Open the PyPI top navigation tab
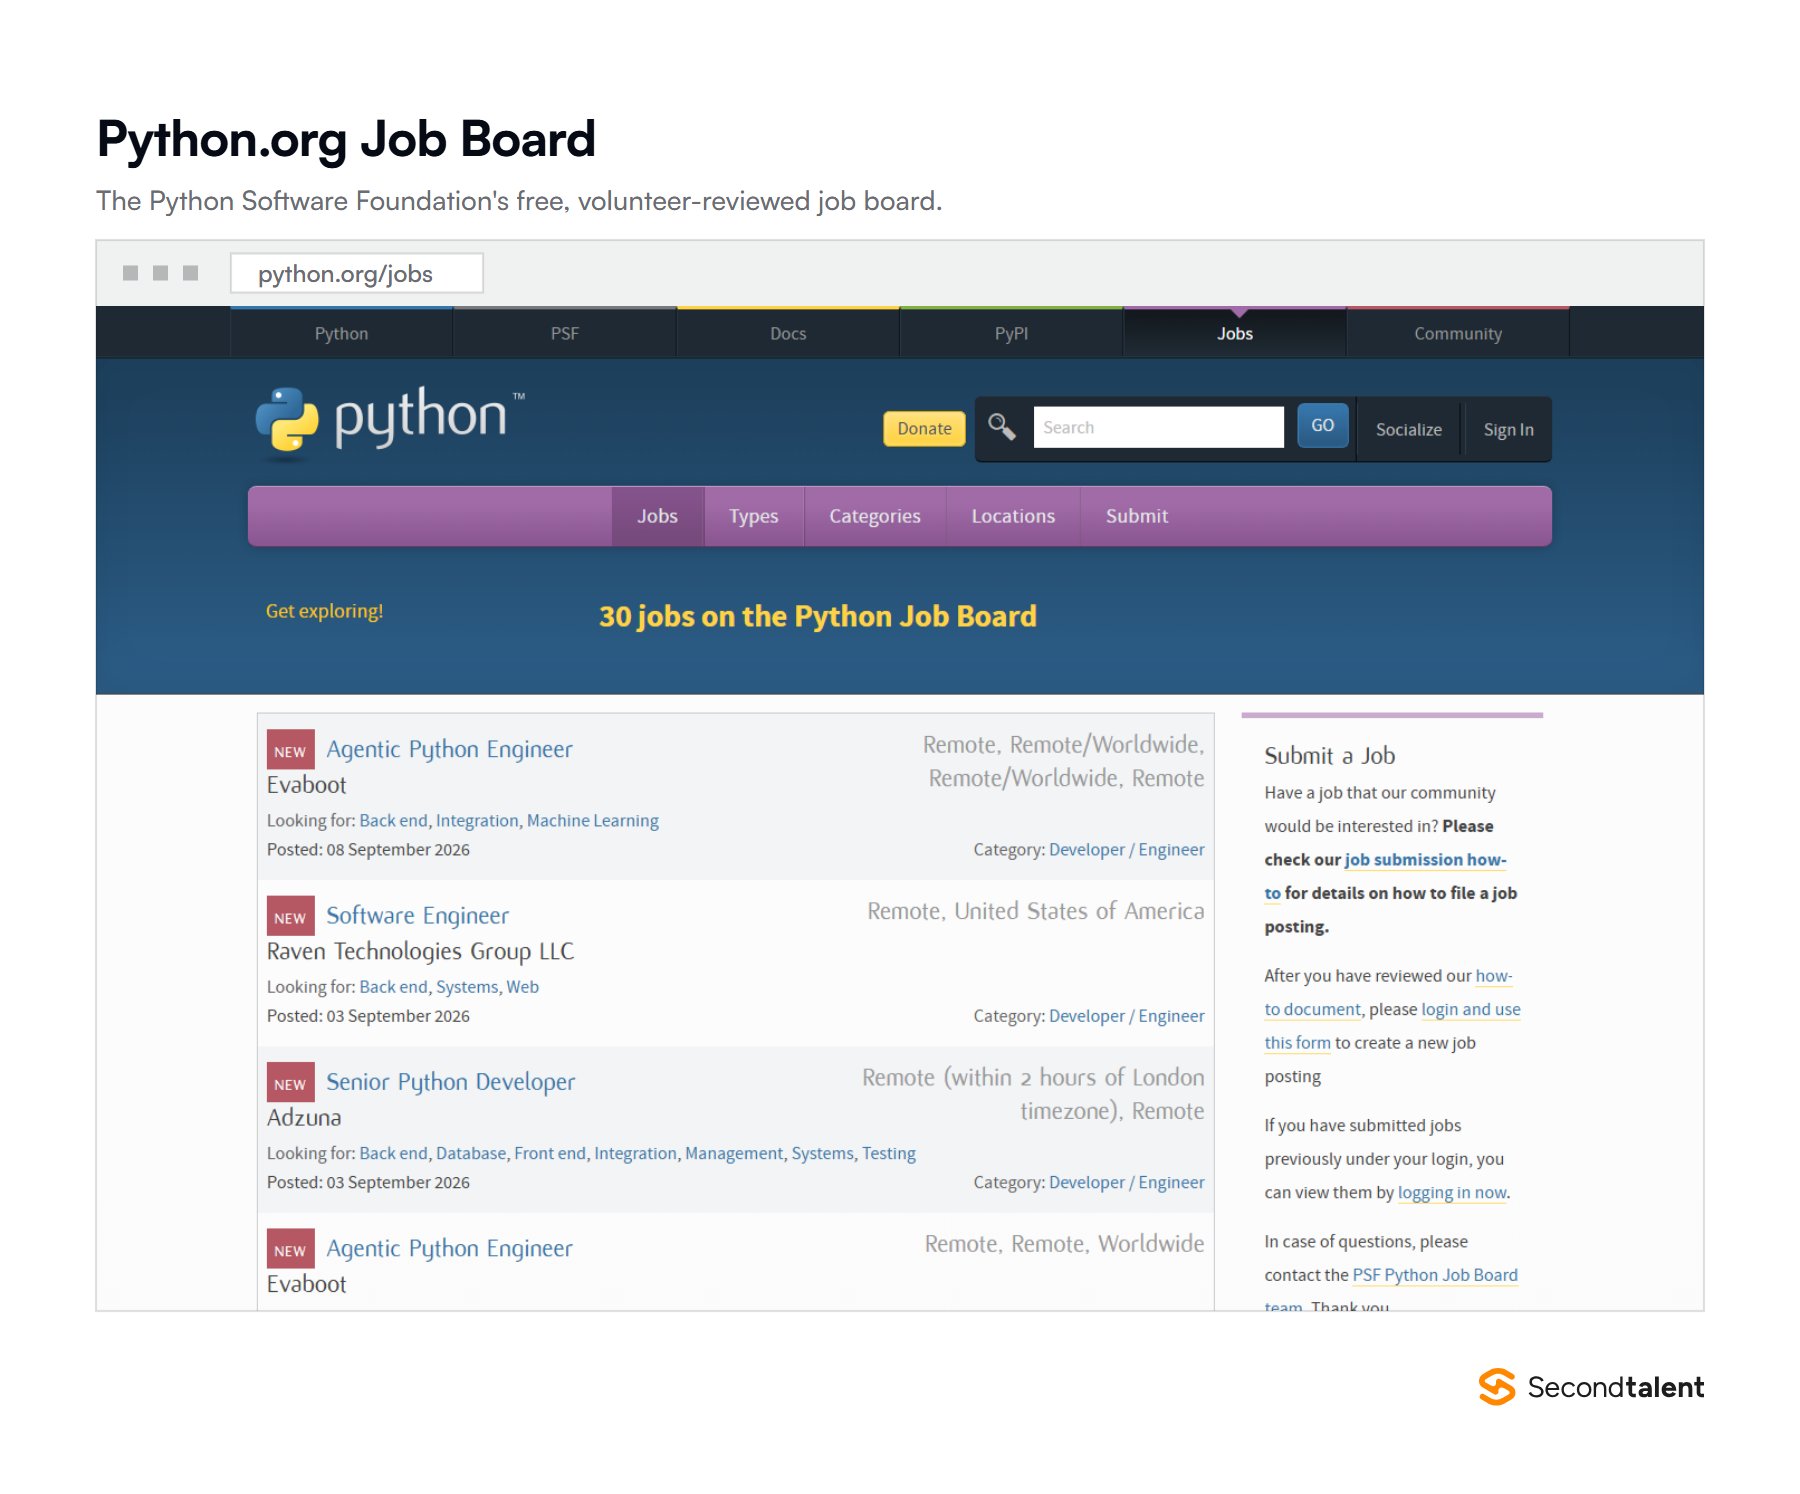This screenshot has height=1494, width=1800. coord(1011,333)
